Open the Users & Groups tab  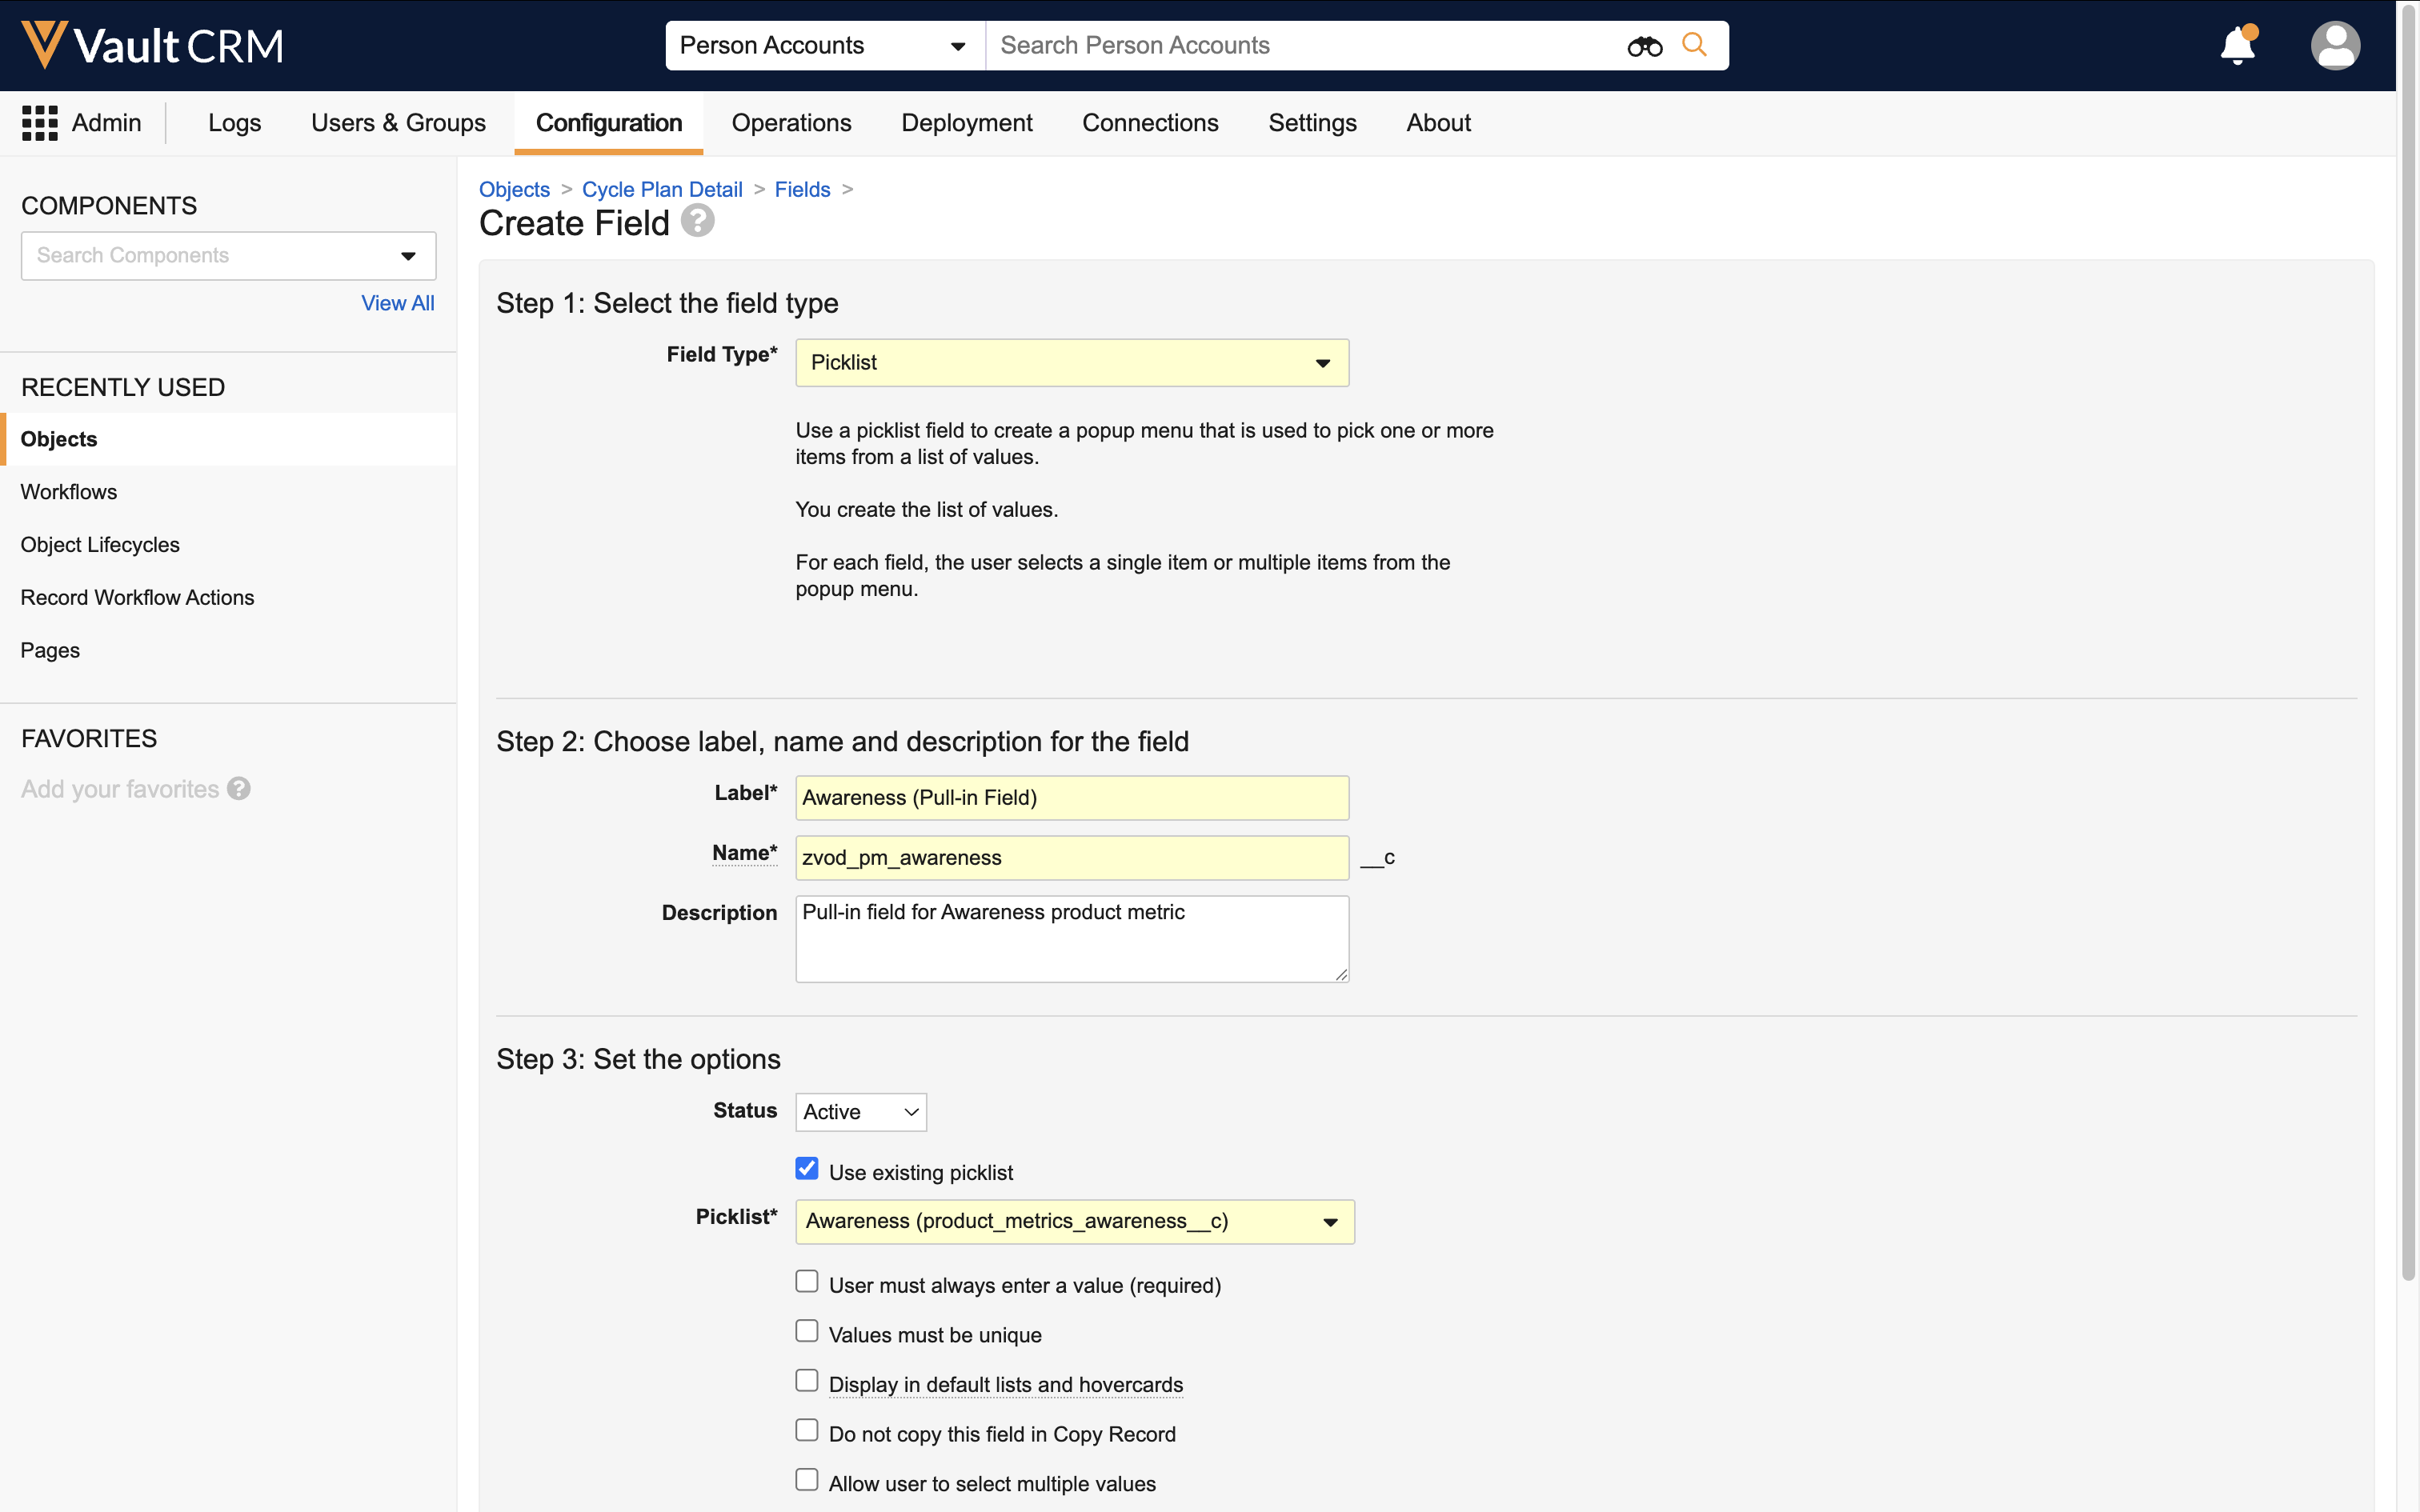coord(398,123)
